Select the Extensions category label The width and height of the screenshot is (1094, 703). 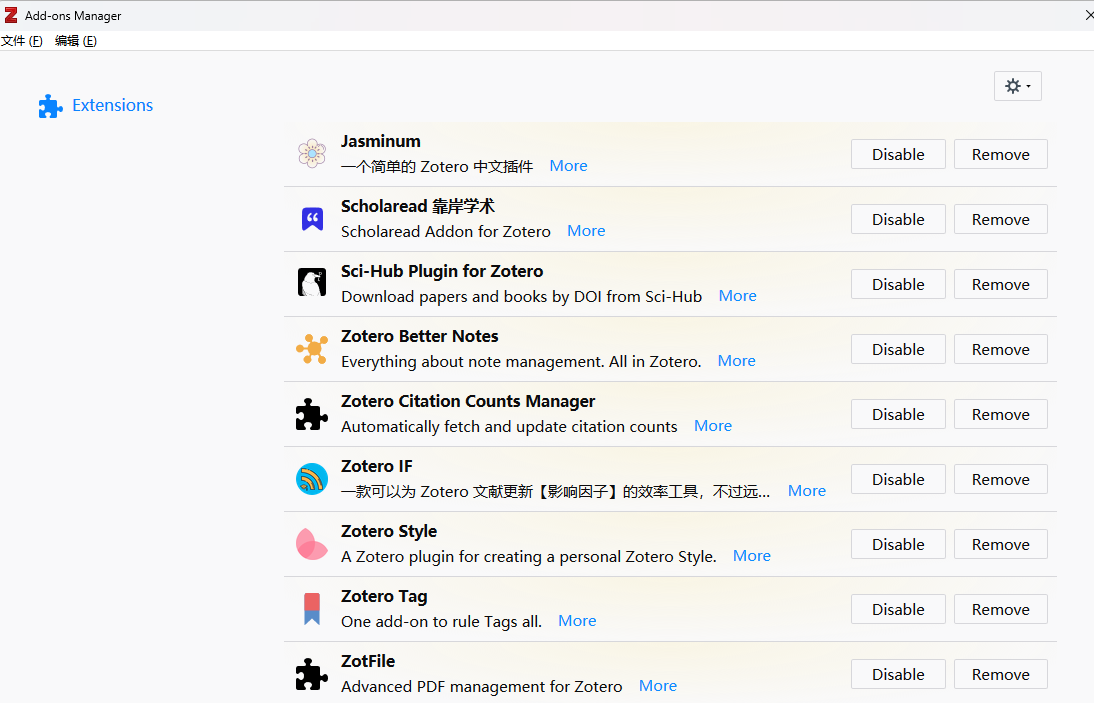112,105
